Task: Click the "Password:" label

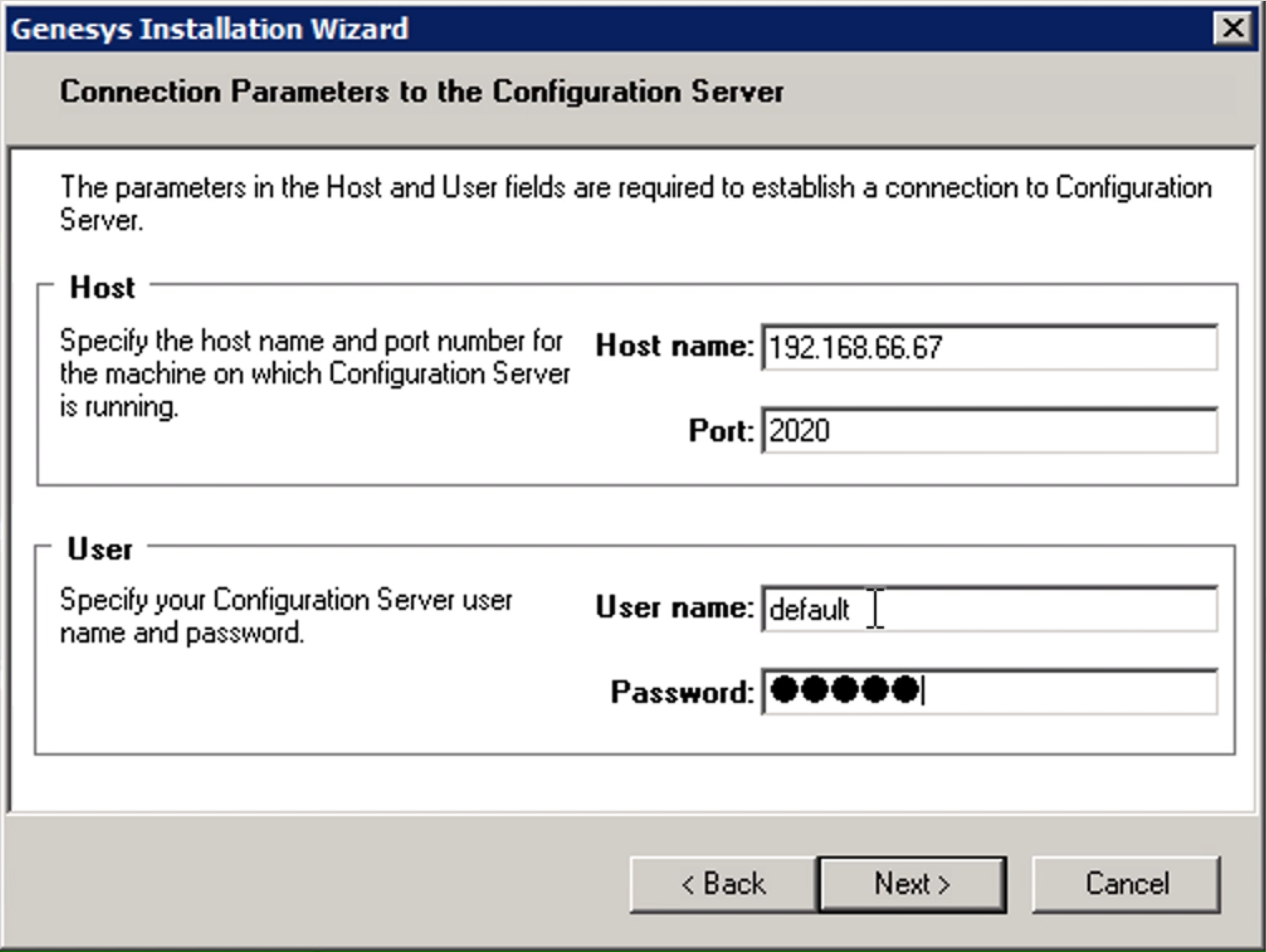Action: point(682,692)
